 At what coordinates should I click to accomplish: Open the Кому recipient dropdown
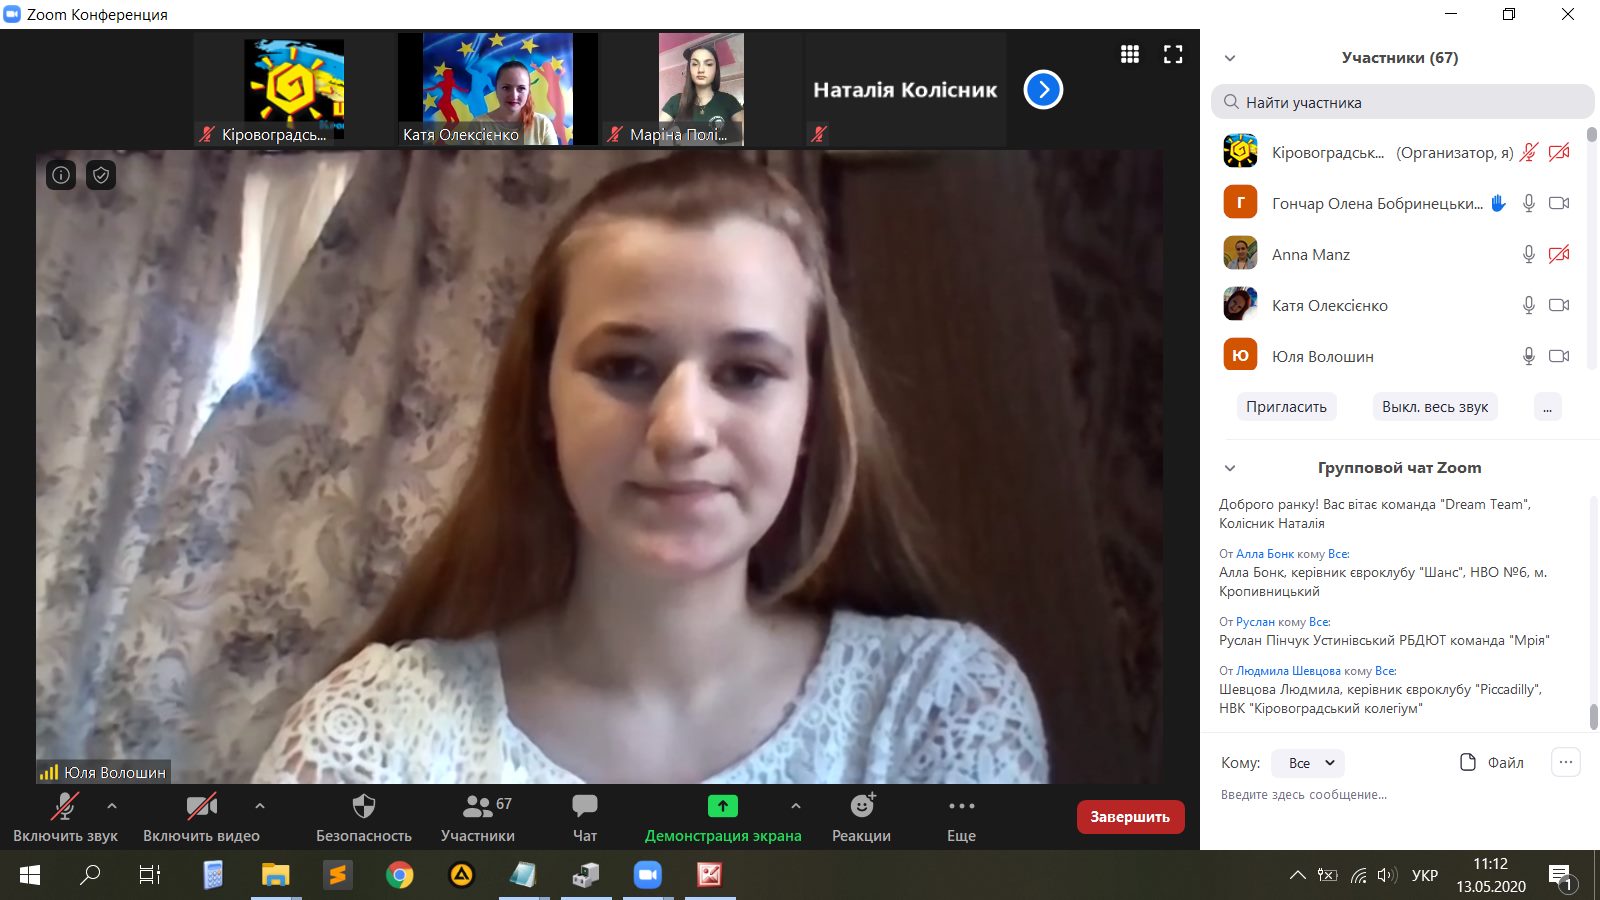1308,763
